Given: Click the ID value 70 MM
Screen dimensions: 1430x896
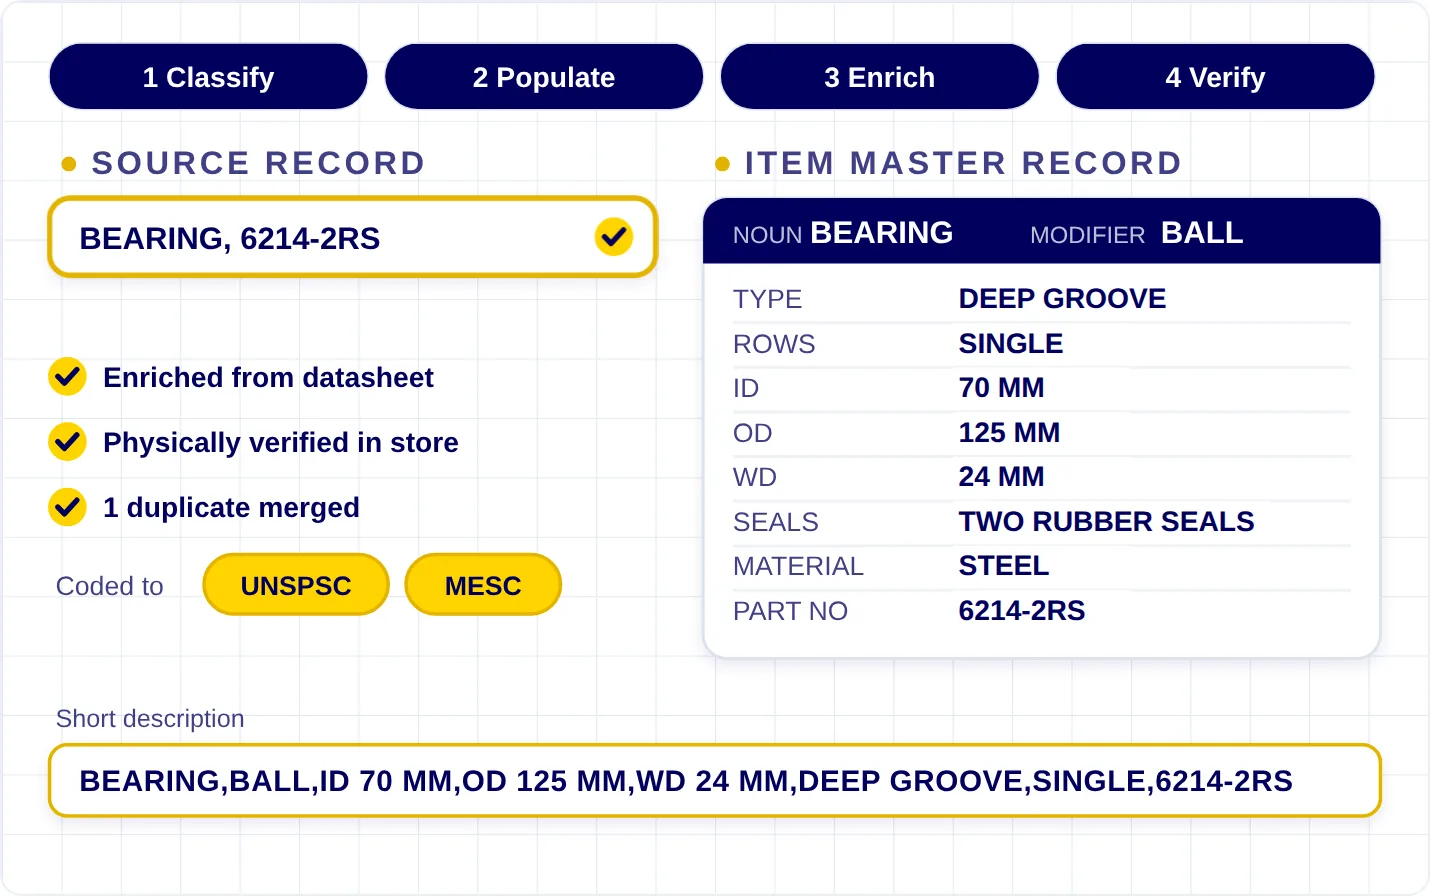Looking at the screenshot, I should [1001, 388].
